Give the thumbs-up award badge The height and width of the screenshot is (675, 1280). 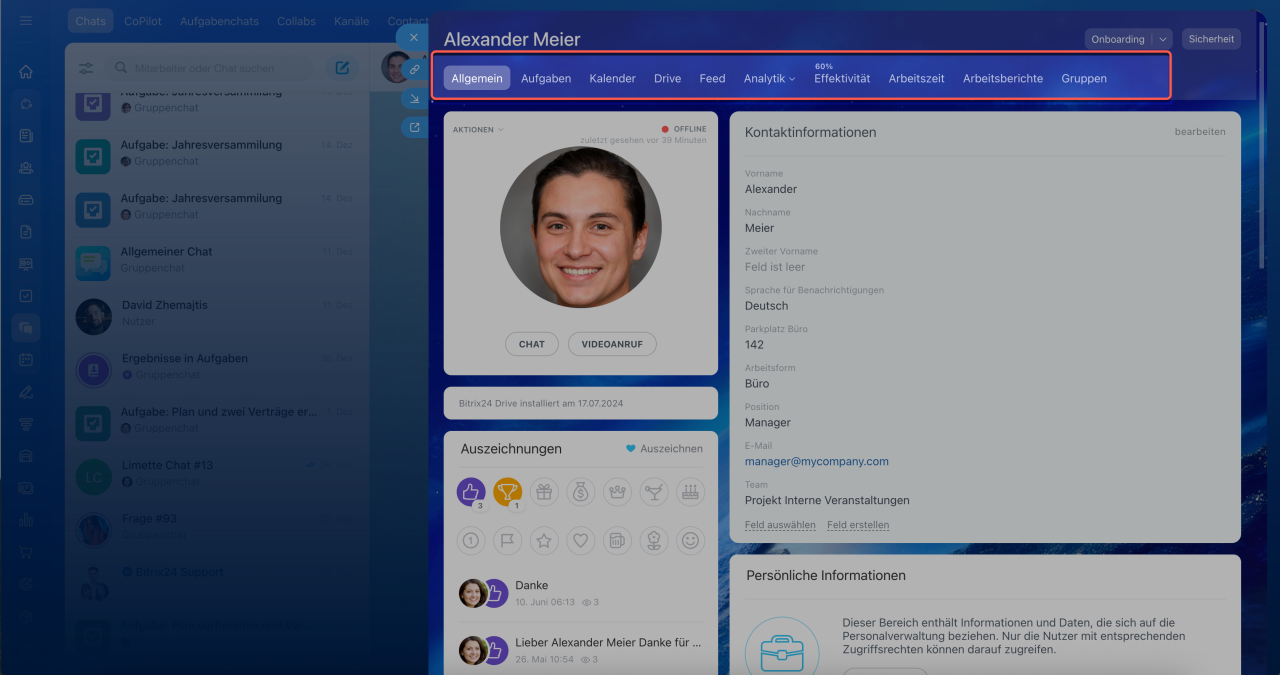(471, 491)
